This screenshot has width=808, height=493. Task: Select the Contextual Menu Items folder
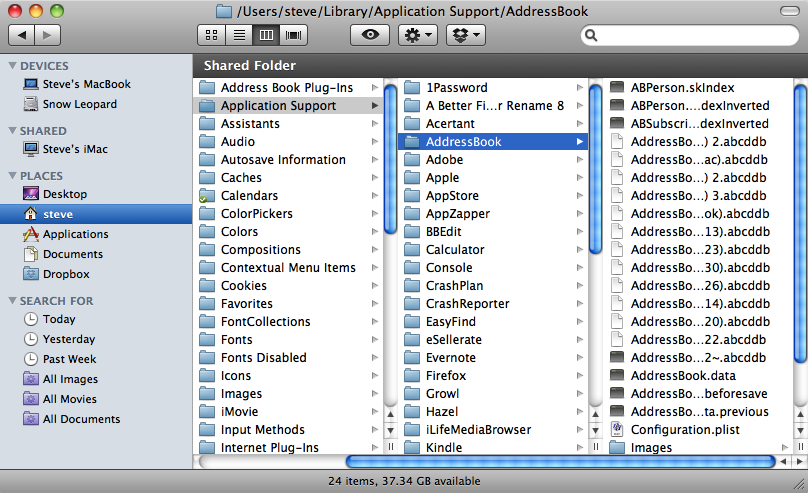tap(289, 267)
